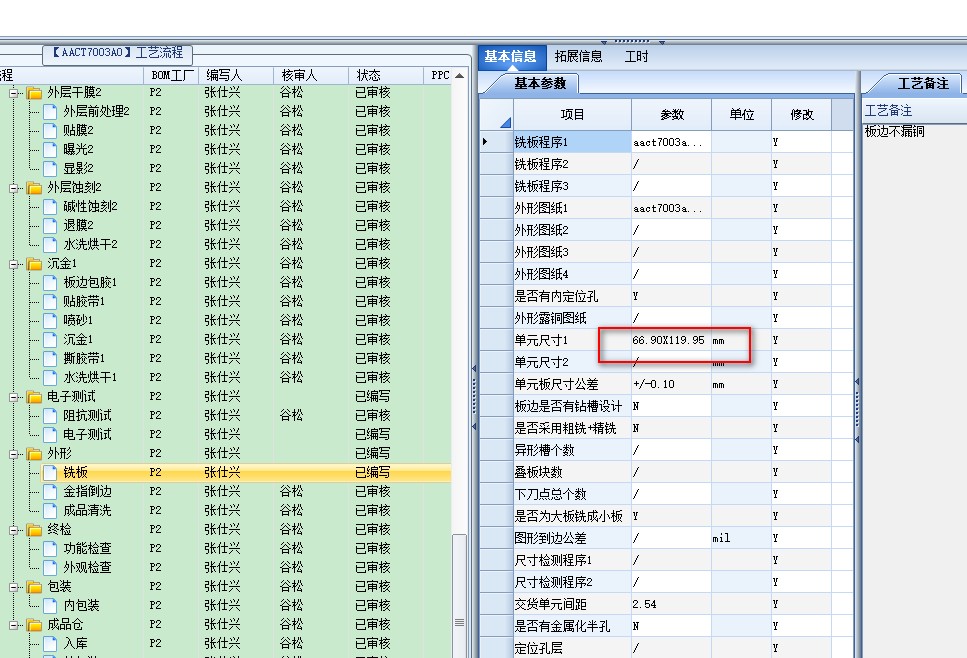Image resolution: width=967 pixels, height=658 pixels.
Task: Click the document icon of 功能检查
Action: (51, 549)
